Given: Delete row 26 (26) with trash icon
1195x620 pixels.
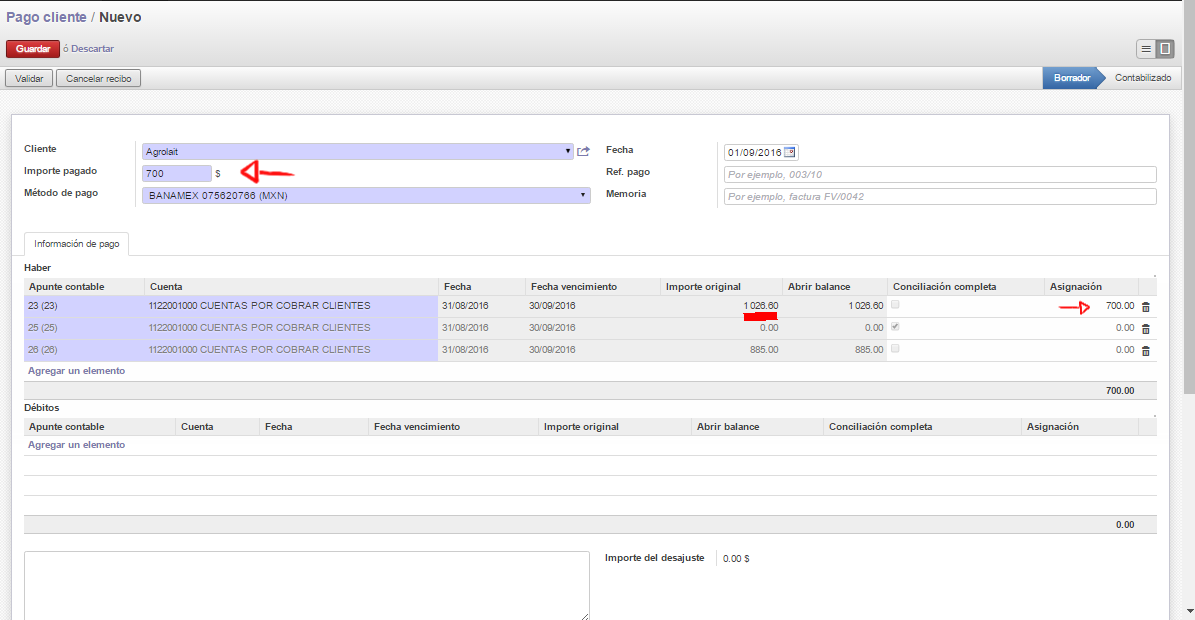Looking at the screenshot, I should click(x=1145, y=351).
